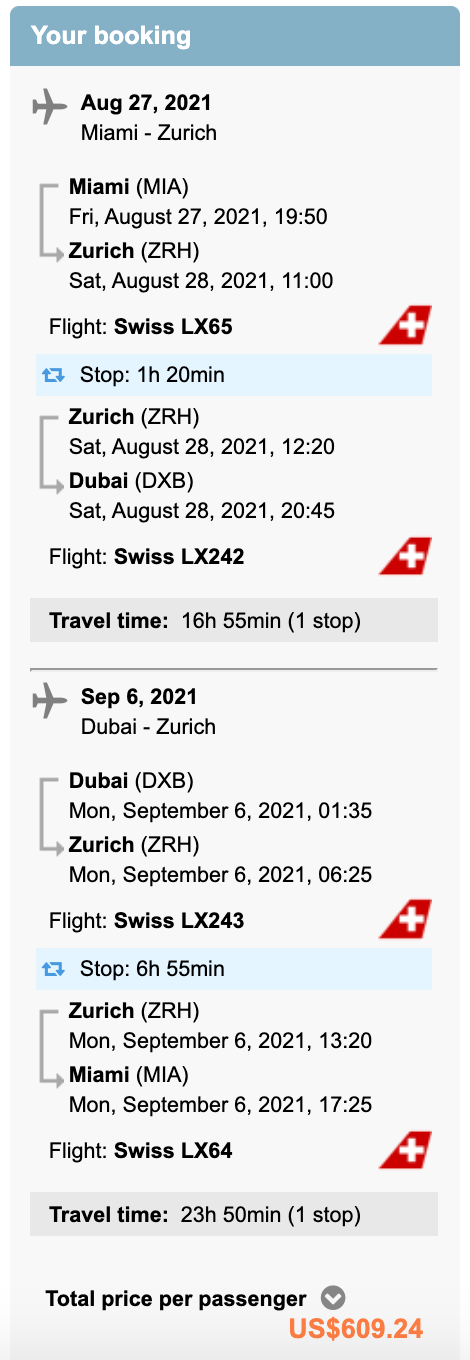Click the Travel time 16h 55min bar
The width and height of the screenshot is (470, 1360).
(x=234, y=620)
